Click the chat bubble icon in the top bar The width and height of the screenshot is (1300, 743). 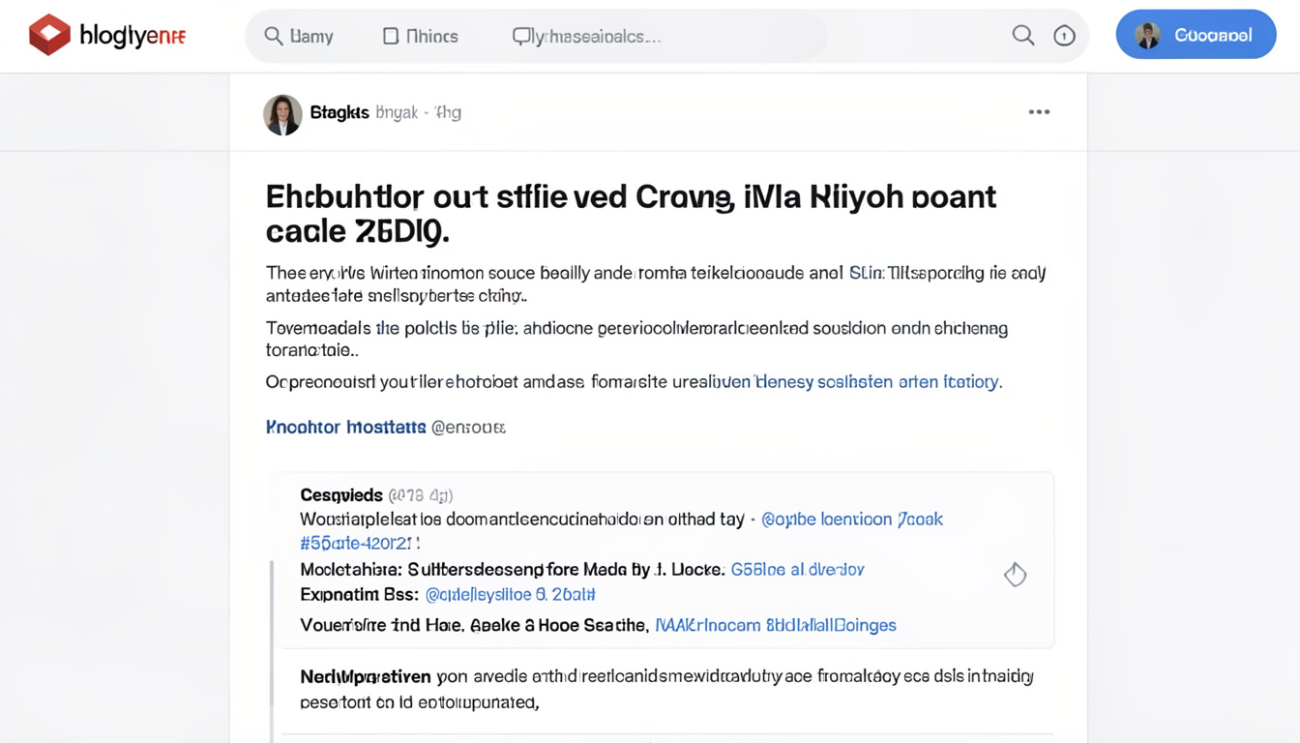521,36
